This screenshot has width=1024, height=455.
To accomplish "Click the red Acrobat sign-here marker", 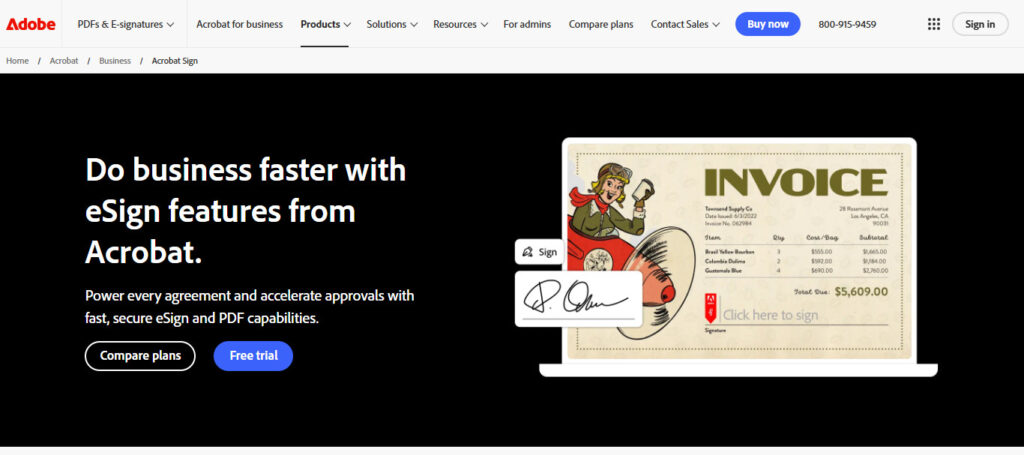I will point(711,308).
